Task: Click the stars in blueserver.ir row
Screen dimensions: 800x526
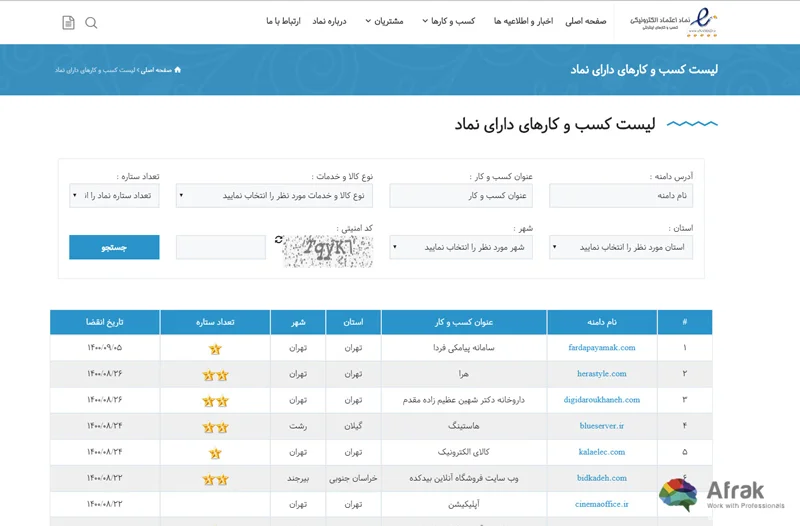Action: pos(215,428)
